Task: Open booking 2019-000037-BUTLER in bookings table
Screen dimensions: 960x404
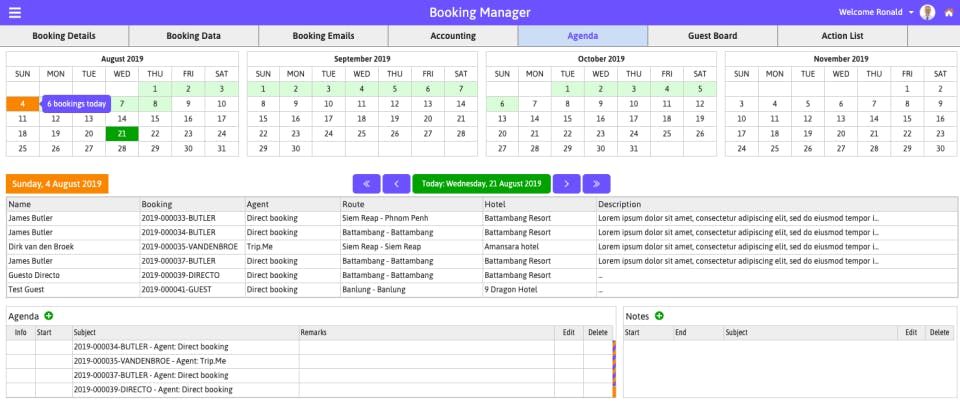Action: pyautogui.click(x=178, y=261)
